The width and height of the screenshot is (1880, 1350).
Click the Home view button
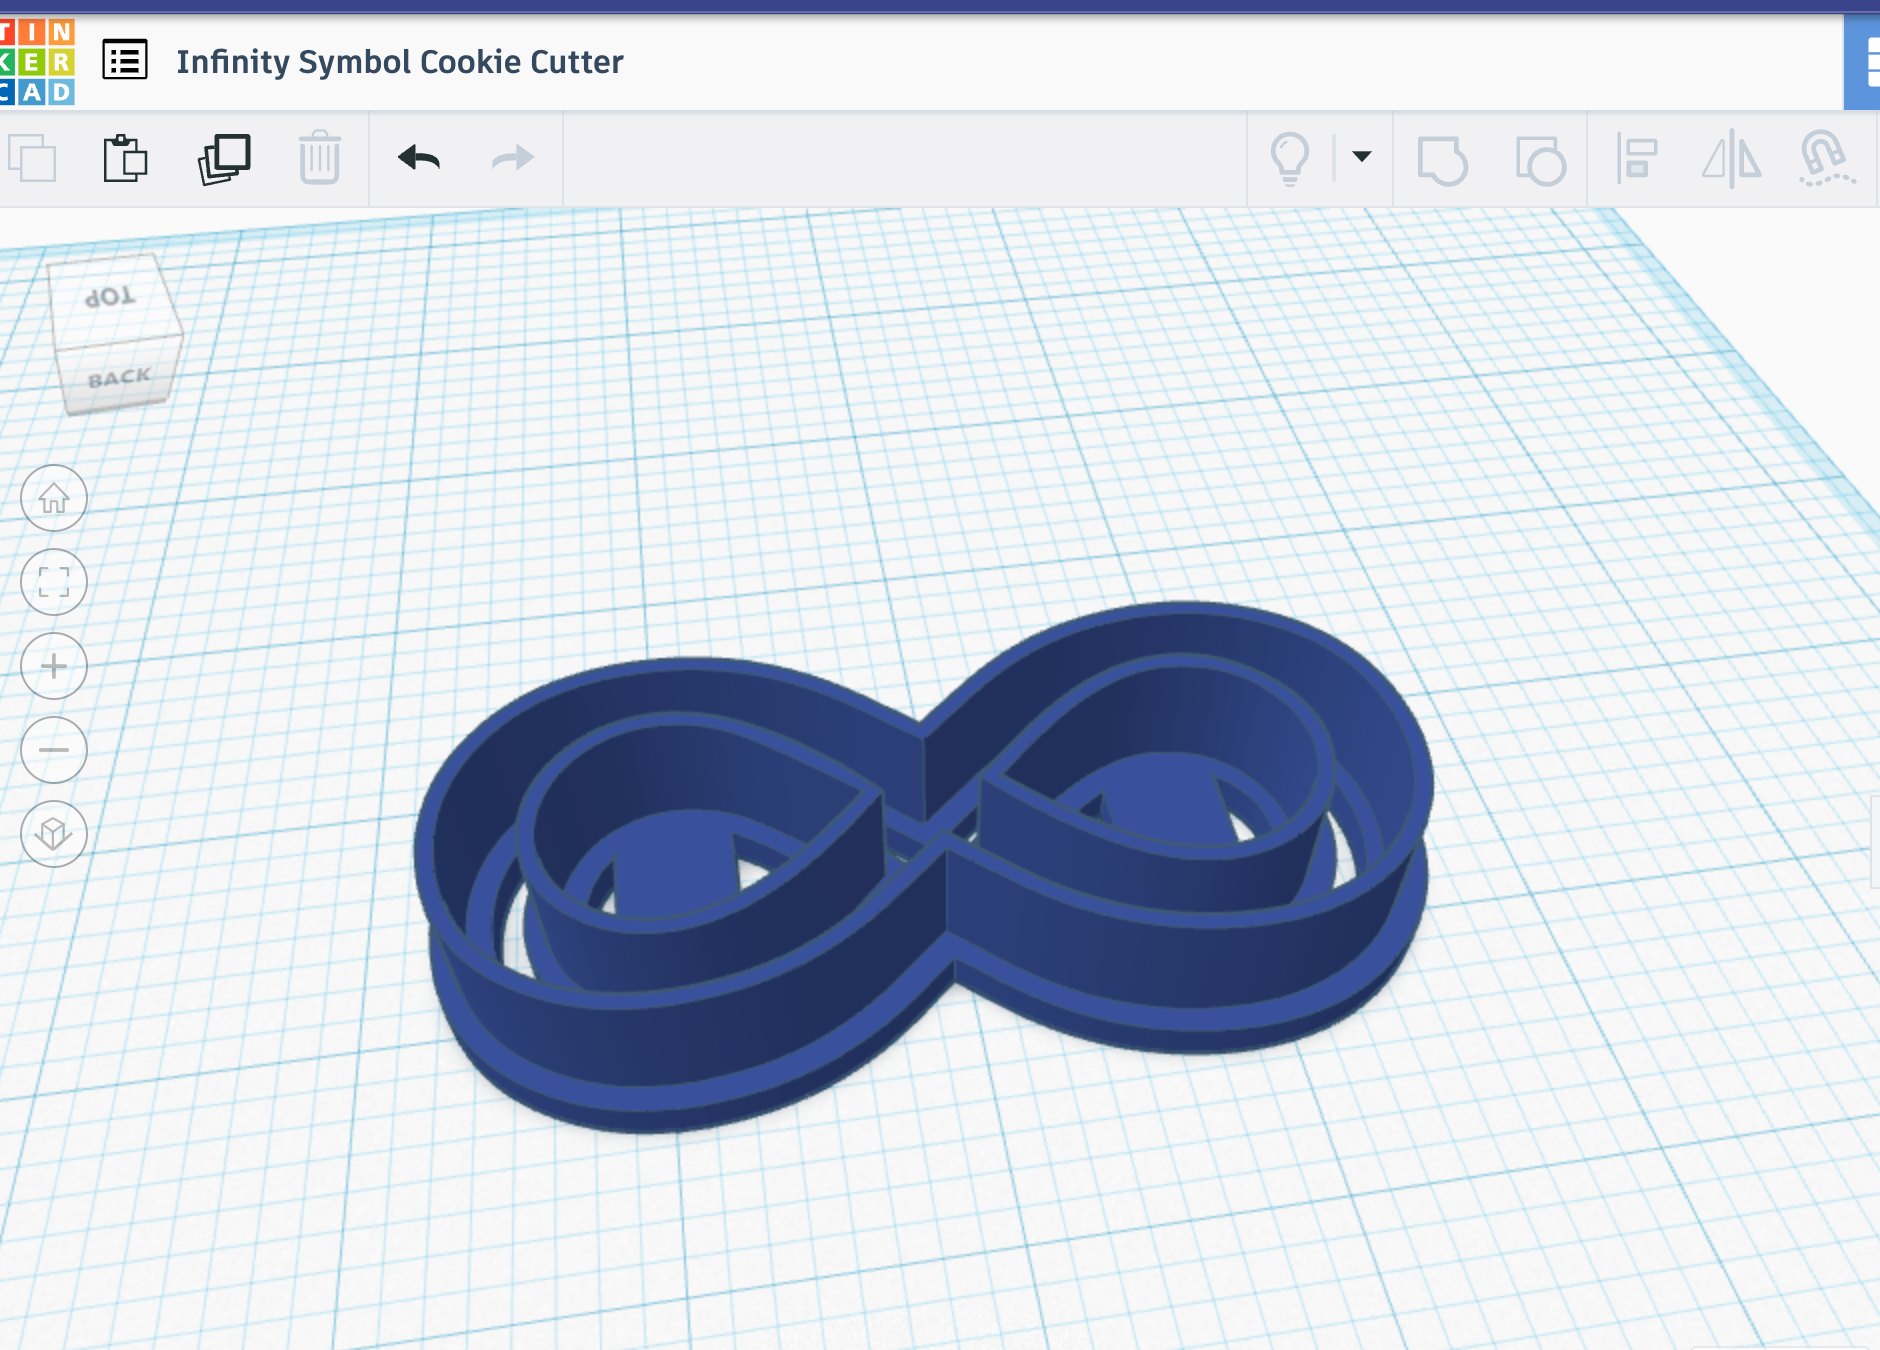click(x=54, y=498)
